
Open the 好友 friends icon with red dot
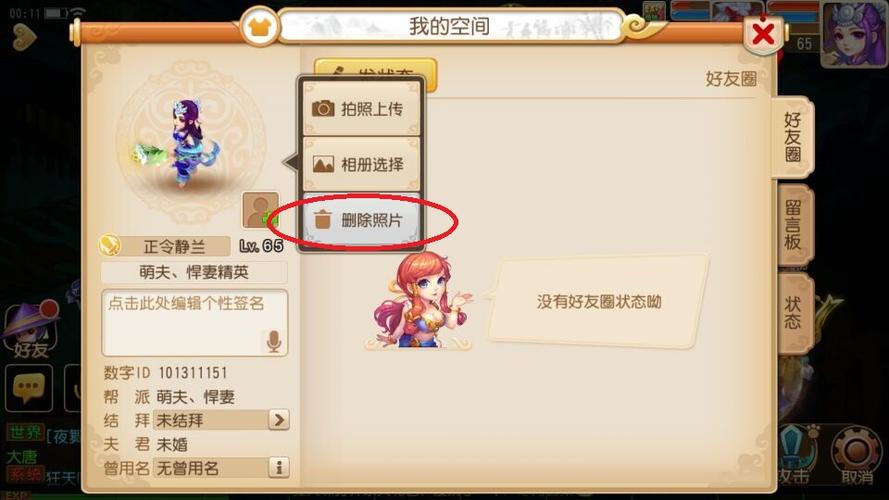32,329
